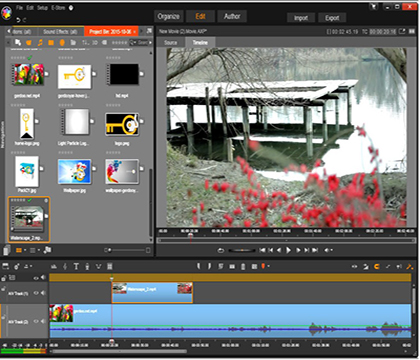Toggle master track visibility eye
The height and width of the screenshot is (360, 420).
tap(36, 277)
